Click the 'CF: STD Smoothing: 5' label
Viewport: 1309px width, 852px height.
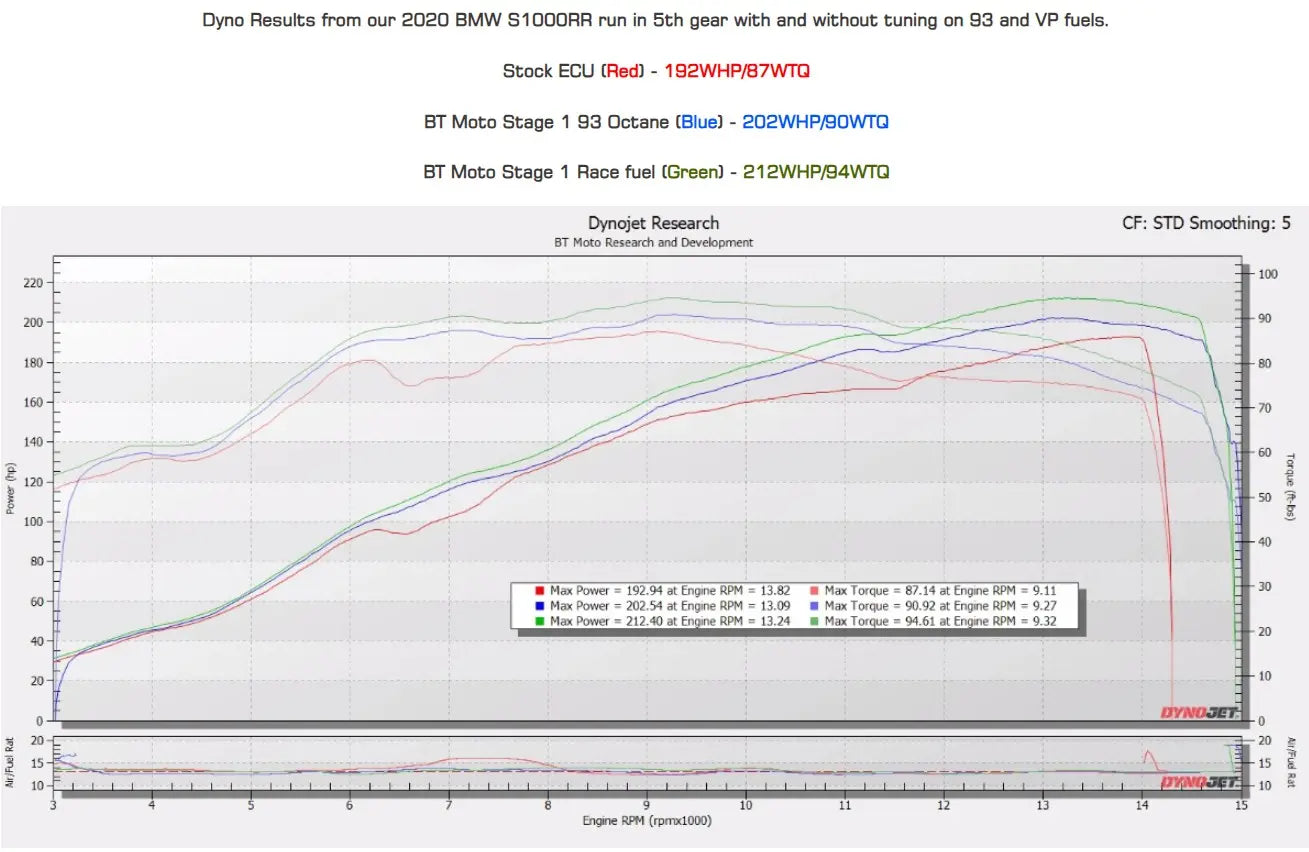tap(1206, 223)
